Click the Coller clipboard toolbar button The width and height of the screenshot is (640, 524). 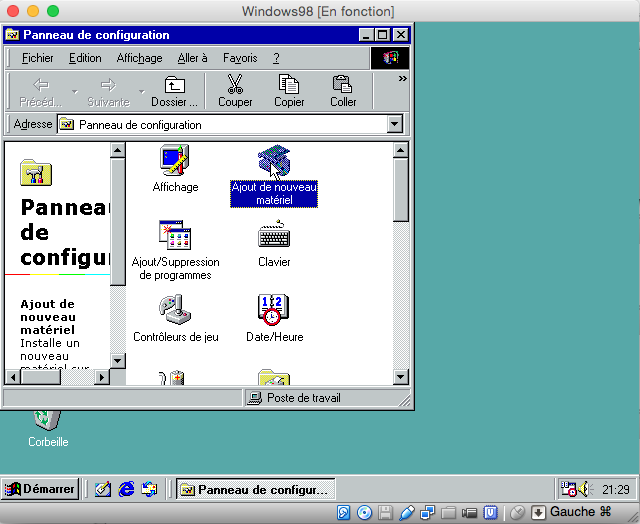343,91
